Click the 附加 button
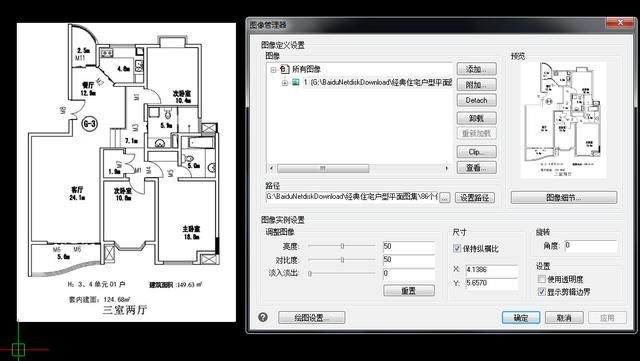 [x=476, y=85]
